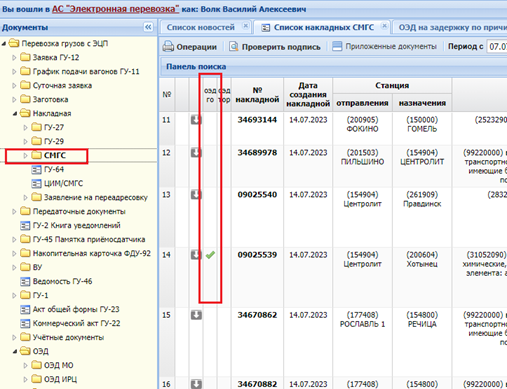507x389 pixels.
Task: Click the отправления column header
Action: tap(362, 103)
